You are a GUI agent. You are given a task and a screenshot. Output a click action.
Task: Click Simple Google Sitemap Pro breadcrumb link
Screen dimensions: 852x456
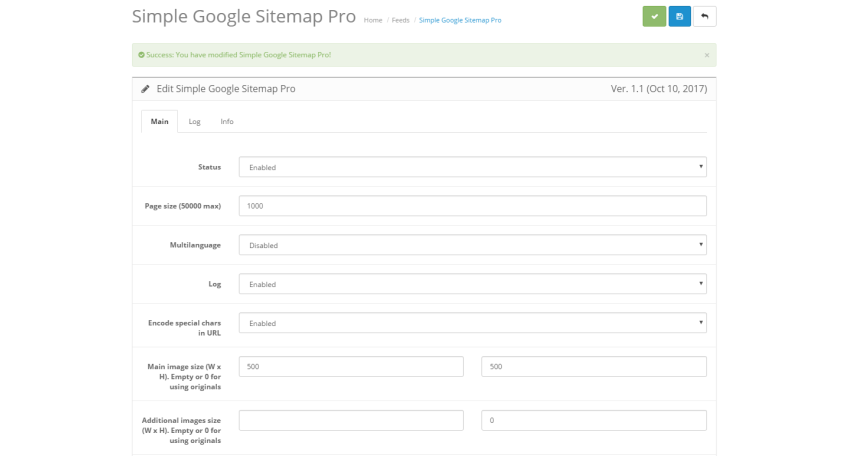click(x=460, y=20)
